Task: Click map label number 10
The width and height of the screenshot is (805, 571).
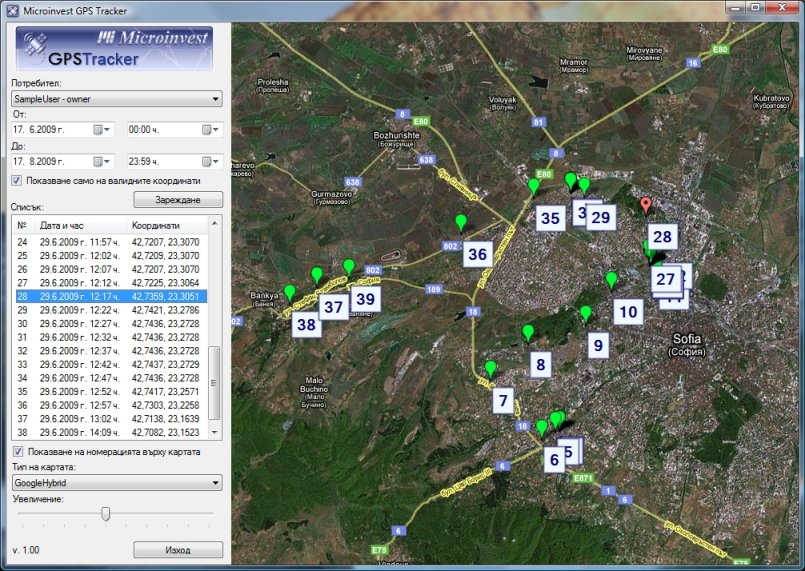Action: (628, 312)
